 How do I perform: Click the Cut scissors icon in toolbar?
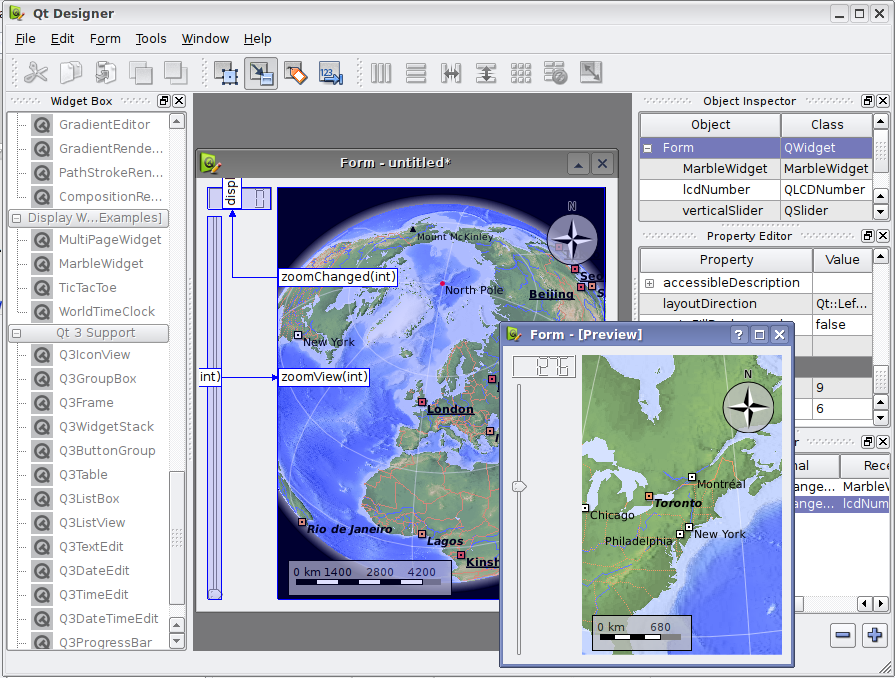37,72
